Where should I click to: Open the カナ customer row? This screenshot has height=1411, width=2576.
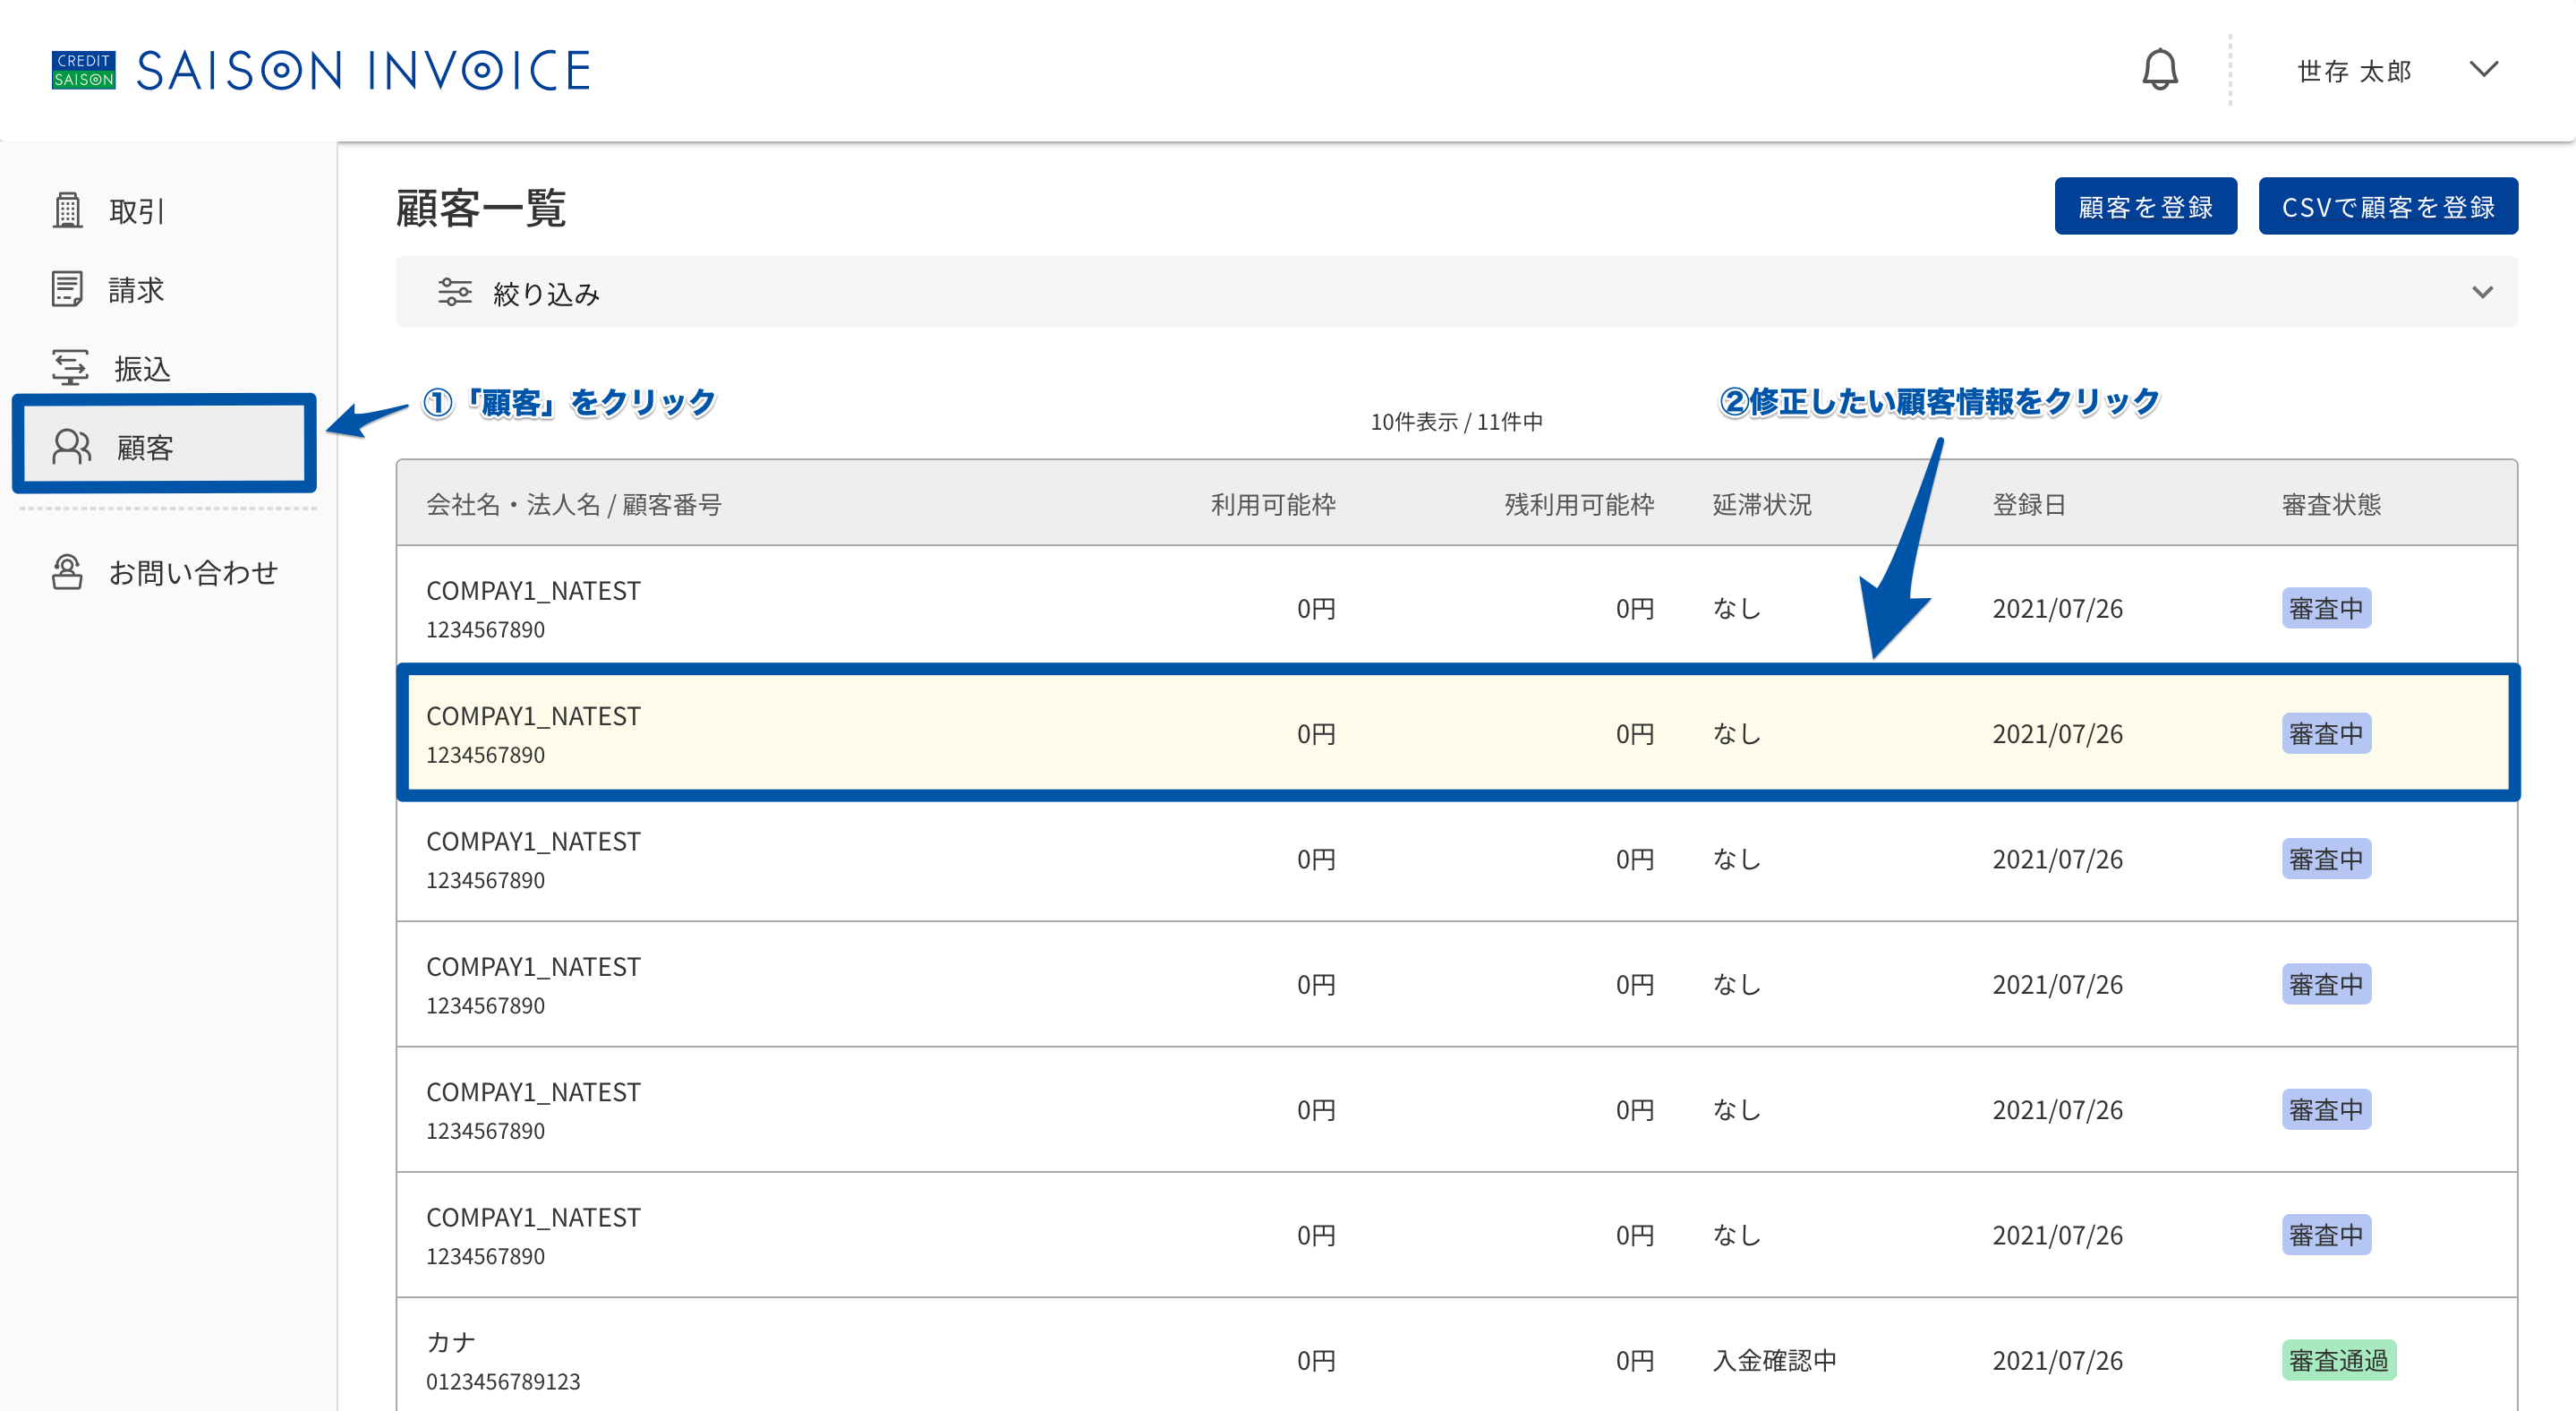click(x=1457, y=1358)
